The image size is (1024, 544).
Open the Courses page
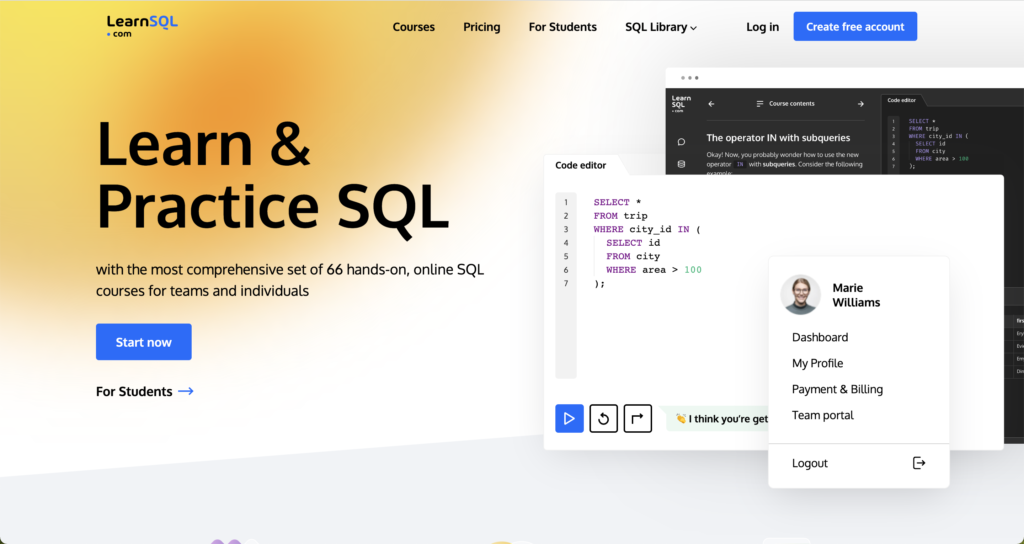click(413, 27)
